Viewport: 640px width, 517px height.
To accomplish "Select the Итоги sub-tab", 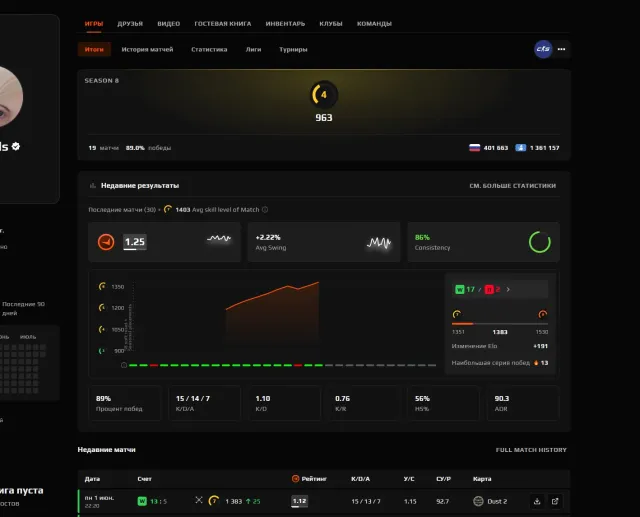I will tap(94, 49).
